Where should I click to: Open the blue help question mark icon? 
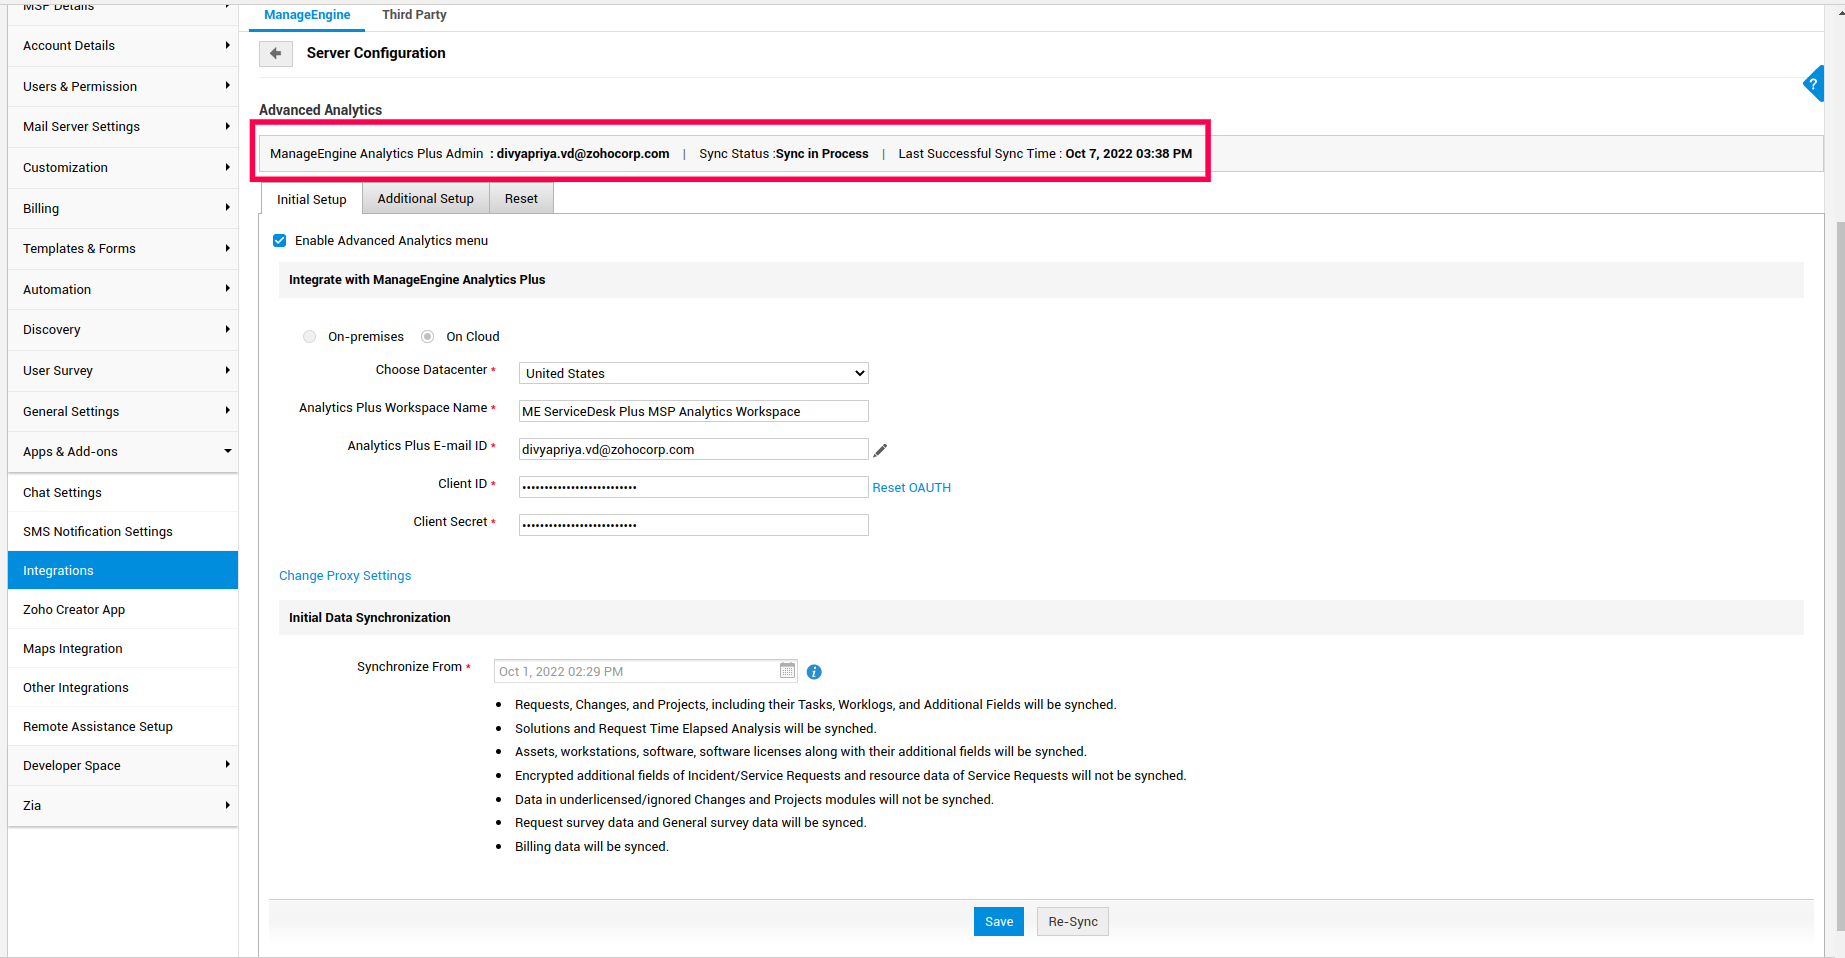click(x=1813, y=84)
